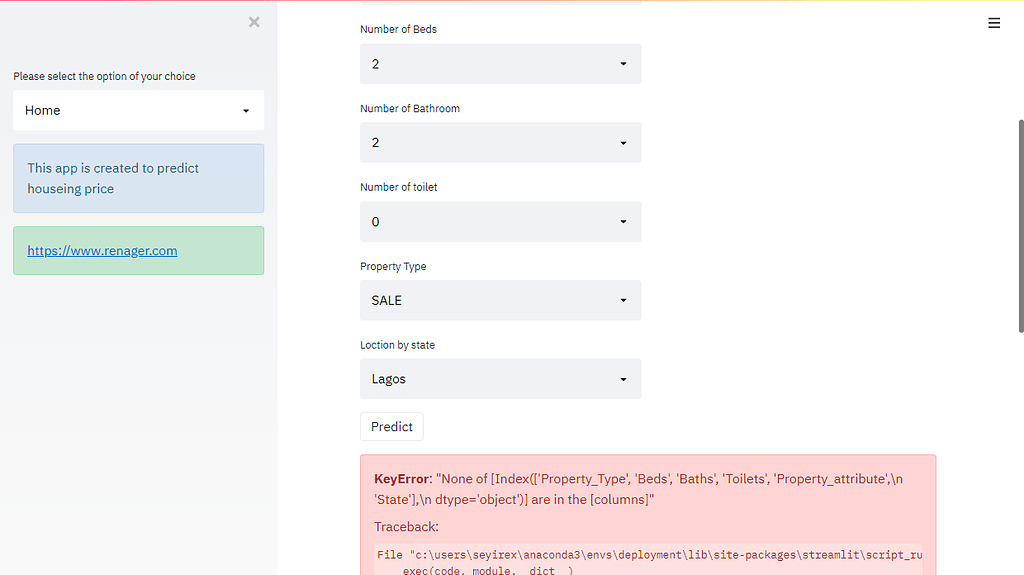Close the sidebar with the X icon

click(254, 22)
